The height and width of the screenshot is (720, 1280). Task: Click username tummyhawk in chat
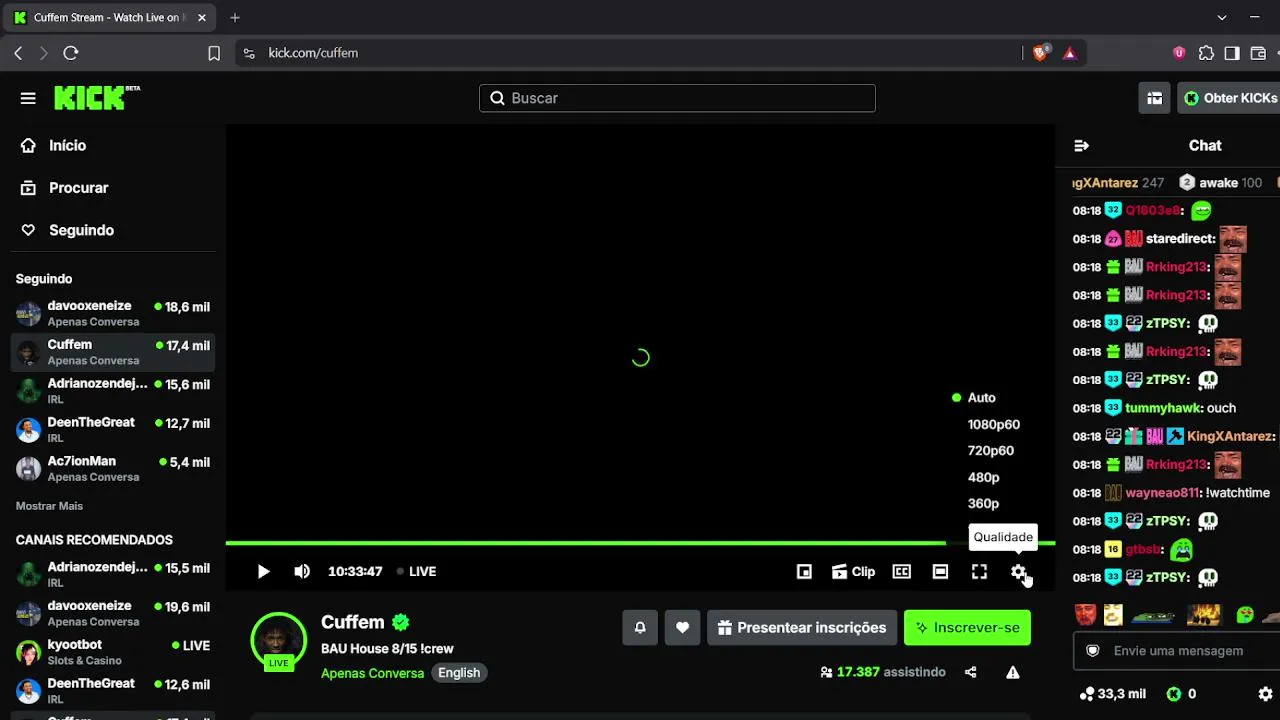(x=1162, y=408)
